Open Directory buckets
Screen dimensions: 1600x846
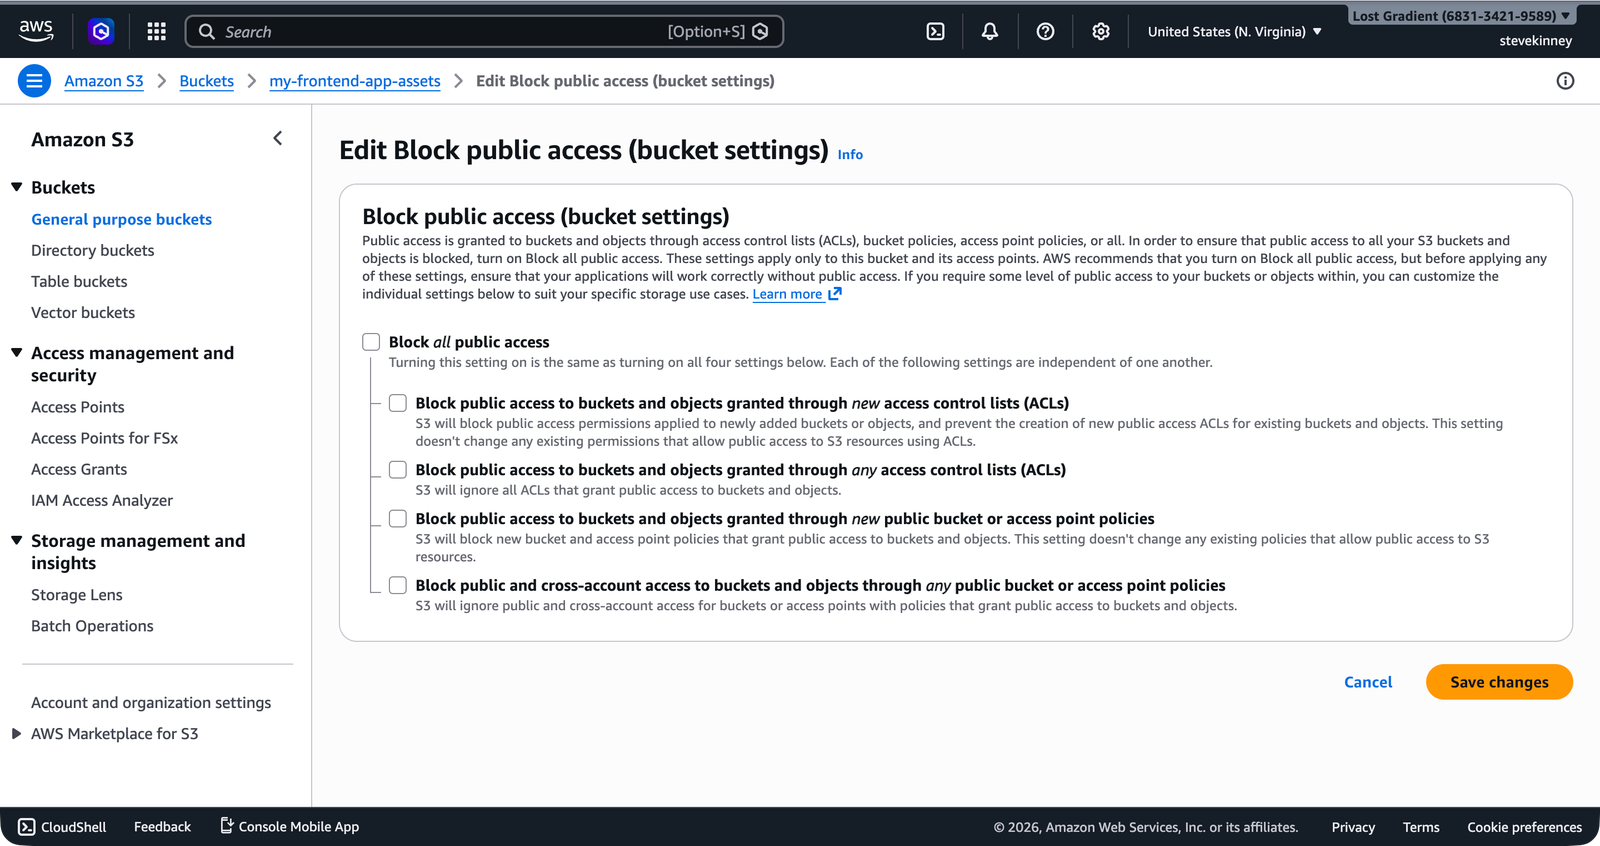(x=92, y=250)
